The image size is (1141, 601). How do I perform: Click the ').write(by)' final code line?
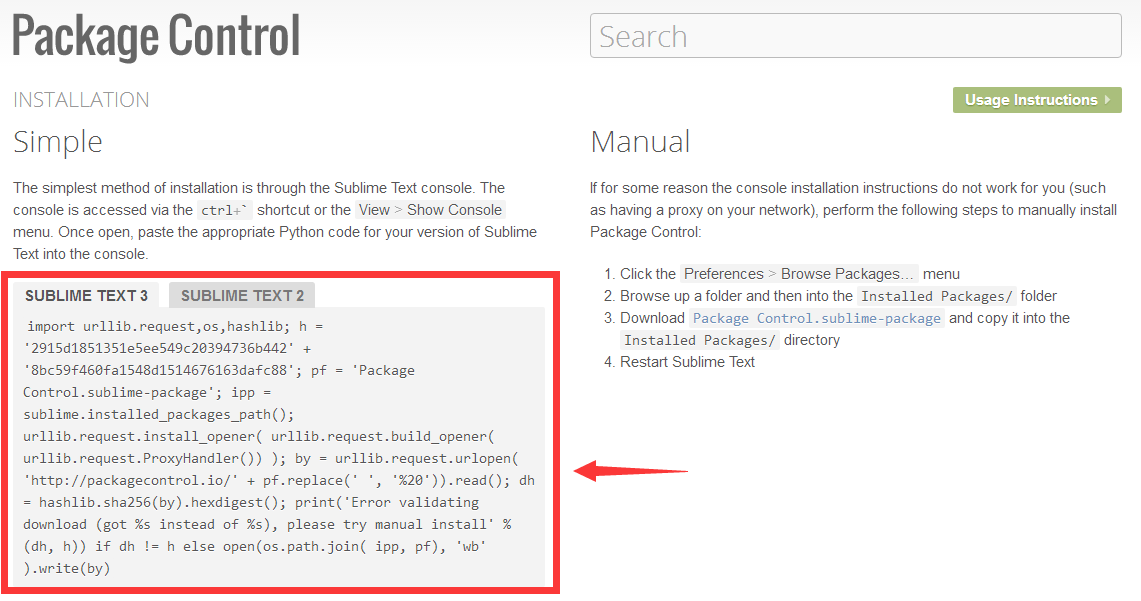click(x=67, y=568)
